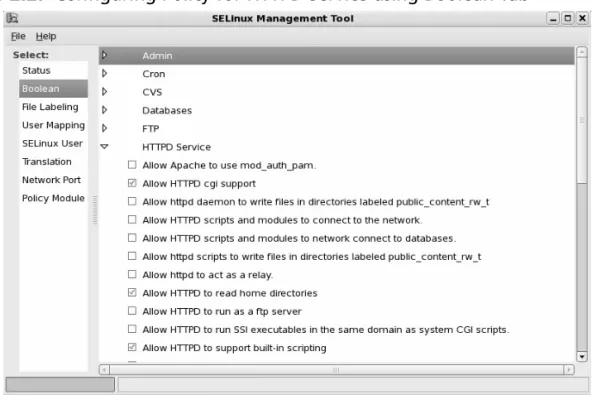Click the horizontal scrollbar thumb
This screenshot has height=395, width=592.
click(x=336, y=370)
